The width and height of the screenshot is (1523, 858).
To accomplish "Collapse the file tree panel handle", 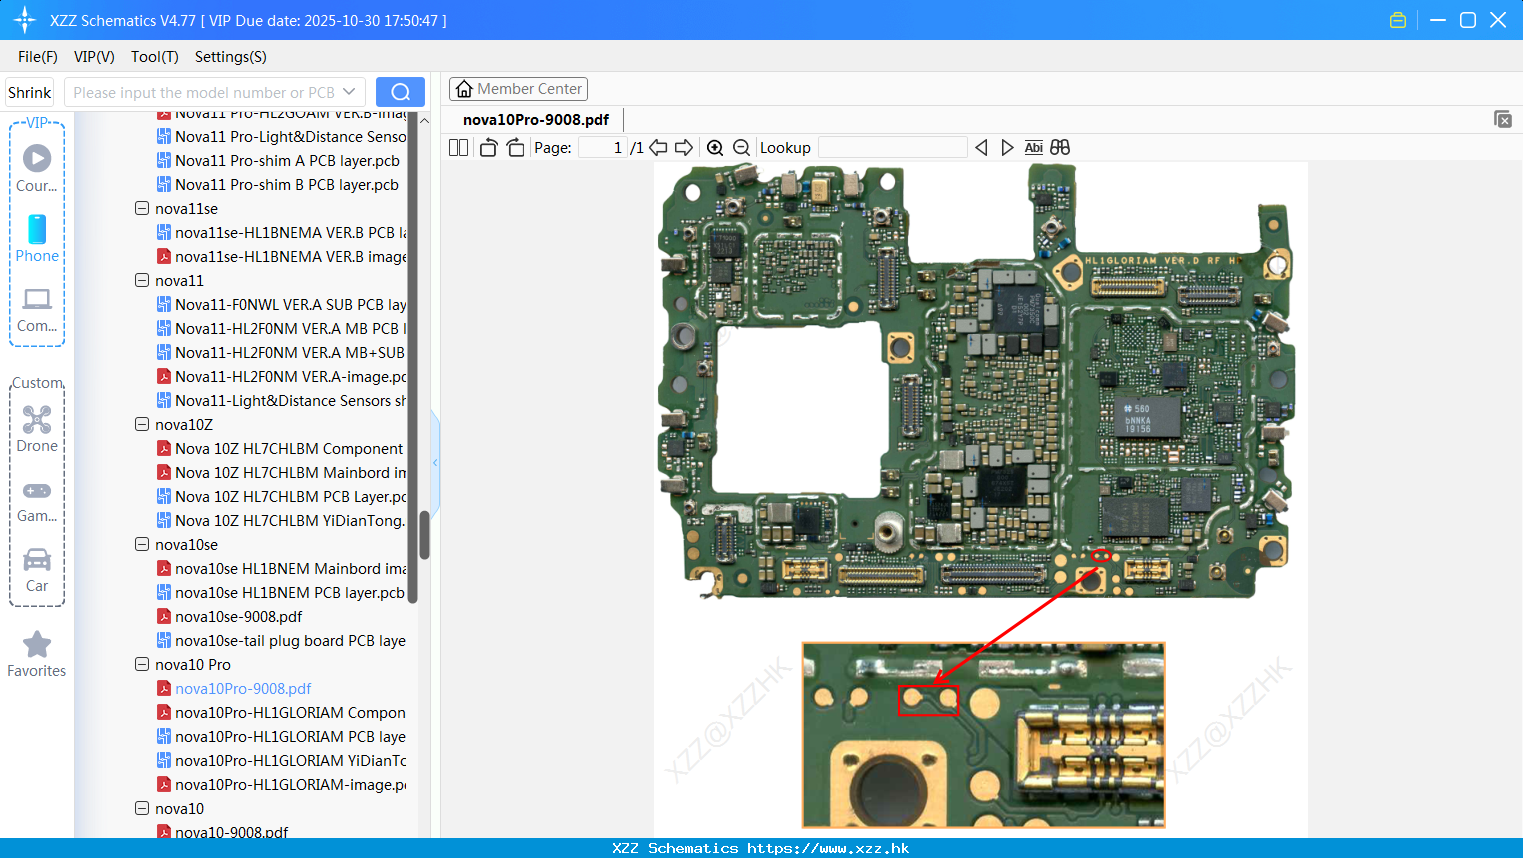I will tap(435, 462).
